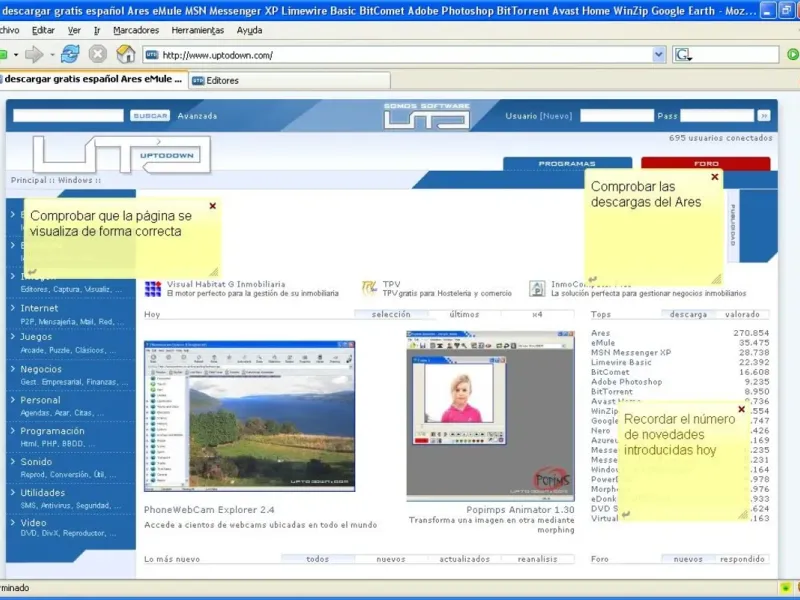Close the 'Comprobar que la página' sticky note

pyautogui.click(x=213, y=206)
